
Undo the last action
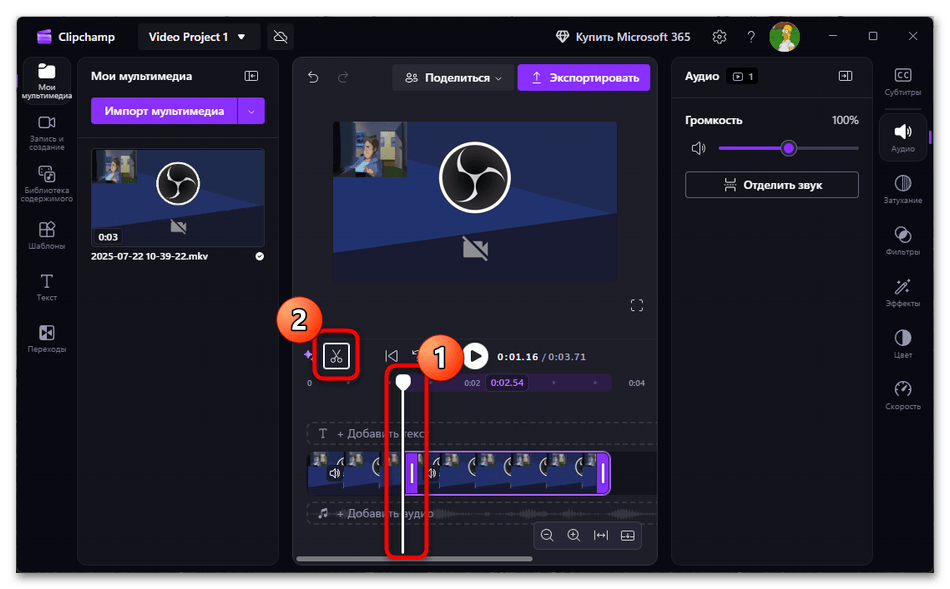[x=313, y=78]
